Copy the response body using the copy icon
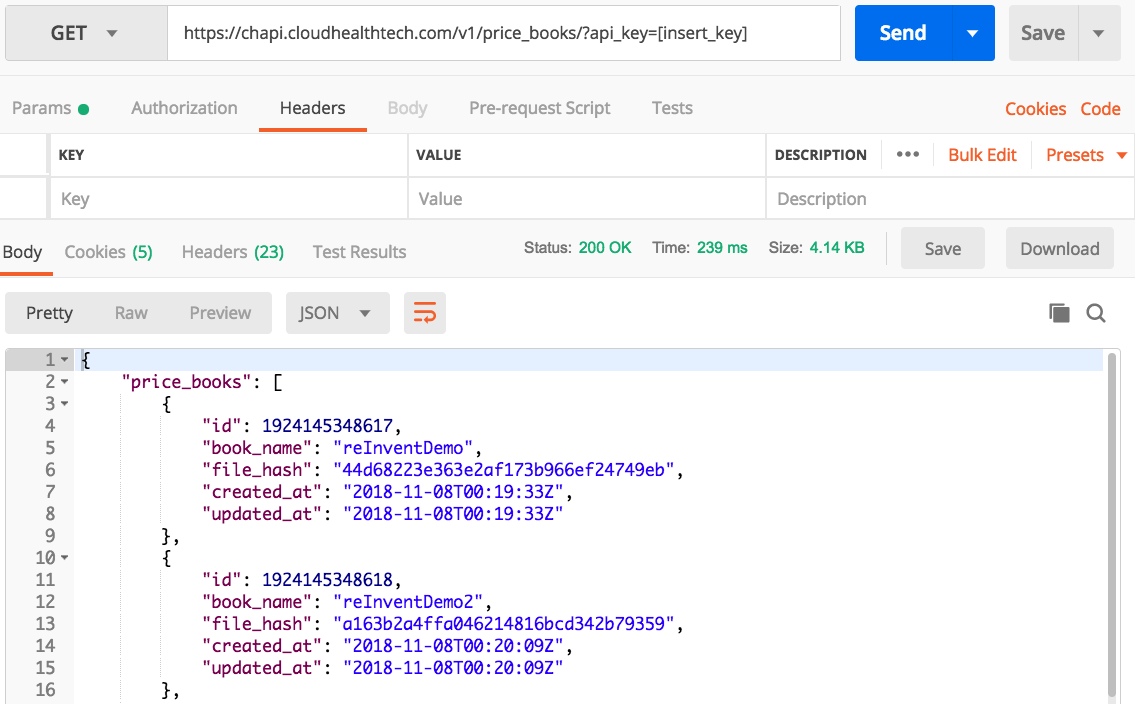 [x=1059, y=312]
